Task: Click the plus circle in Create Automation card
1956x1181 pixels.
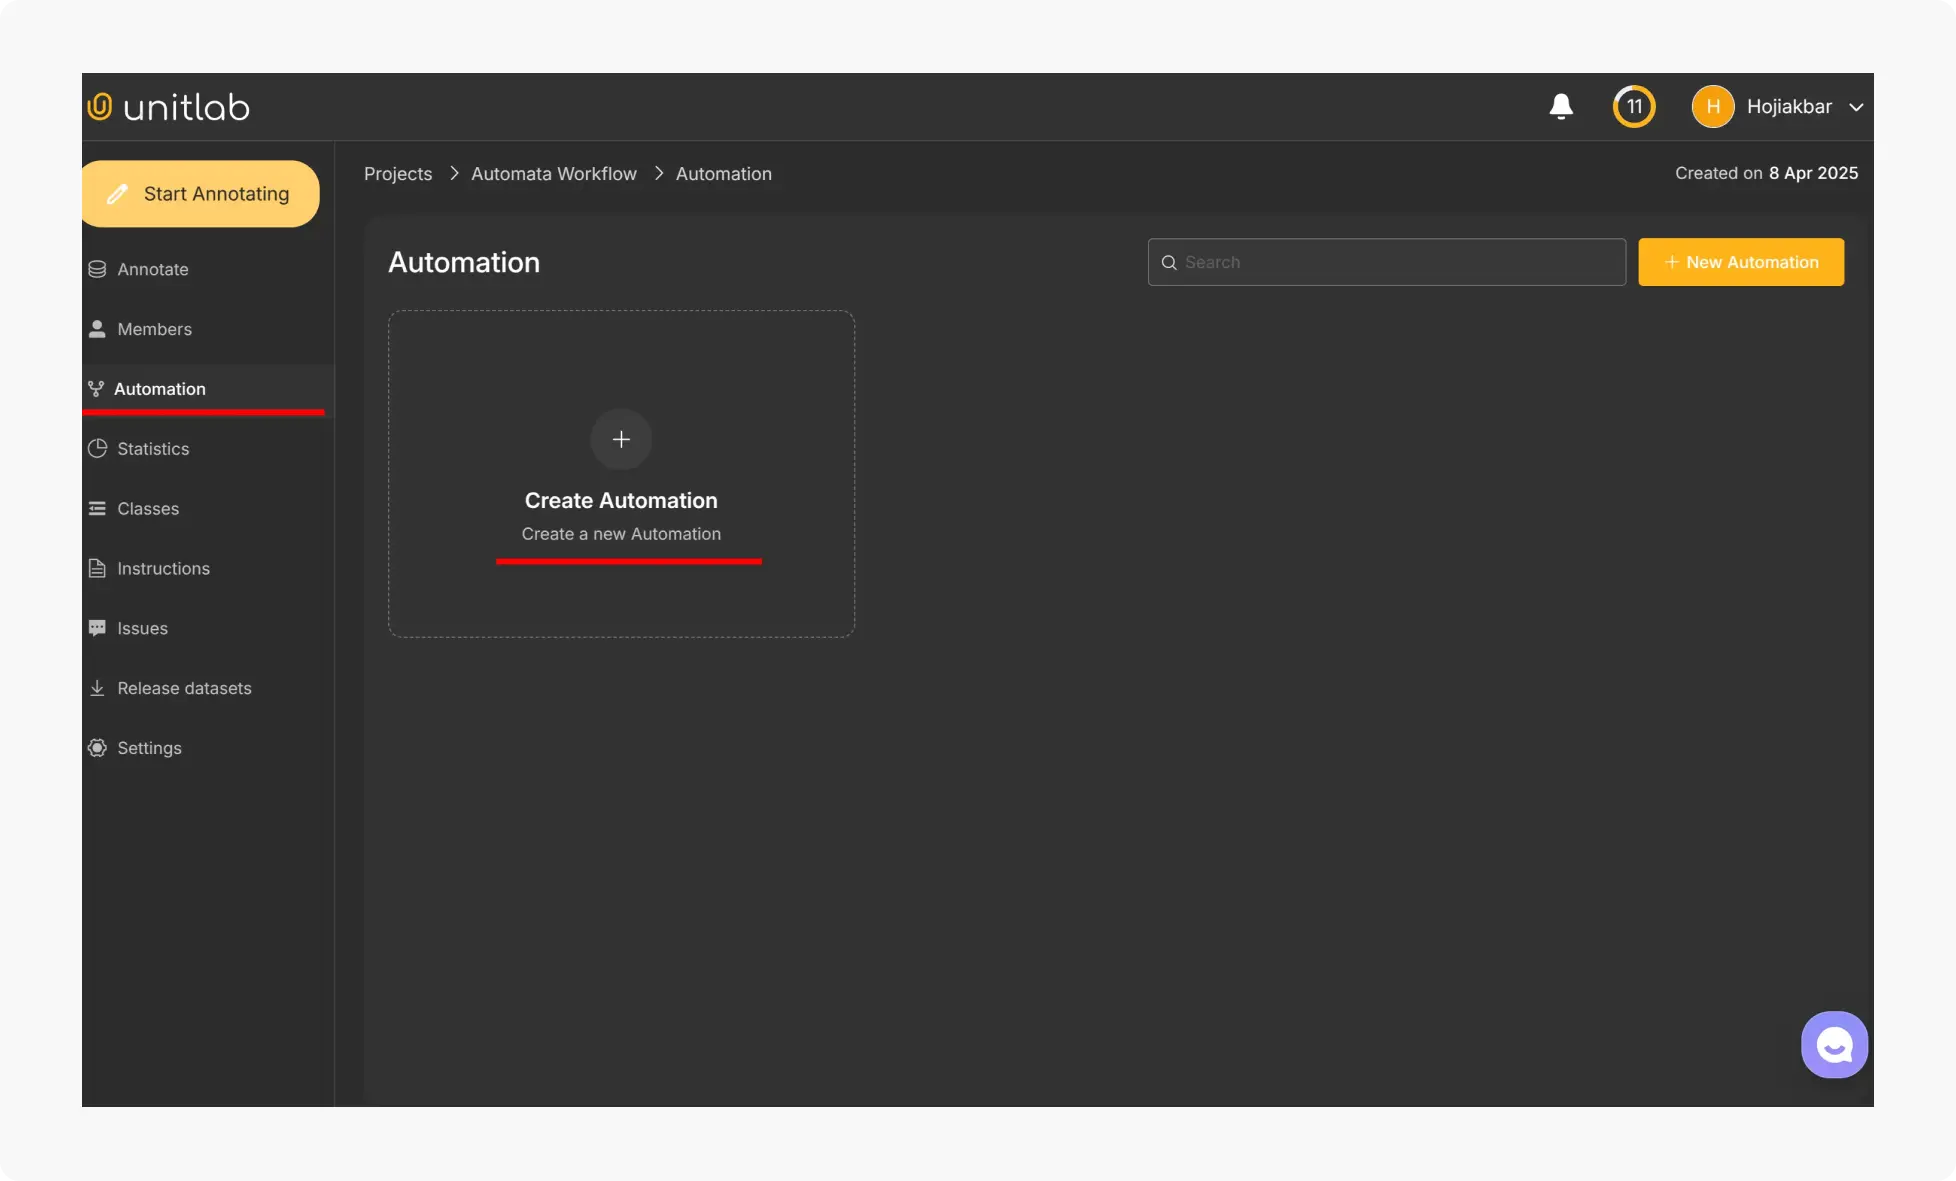Action: pyautogui.click(x=621, y=439)
